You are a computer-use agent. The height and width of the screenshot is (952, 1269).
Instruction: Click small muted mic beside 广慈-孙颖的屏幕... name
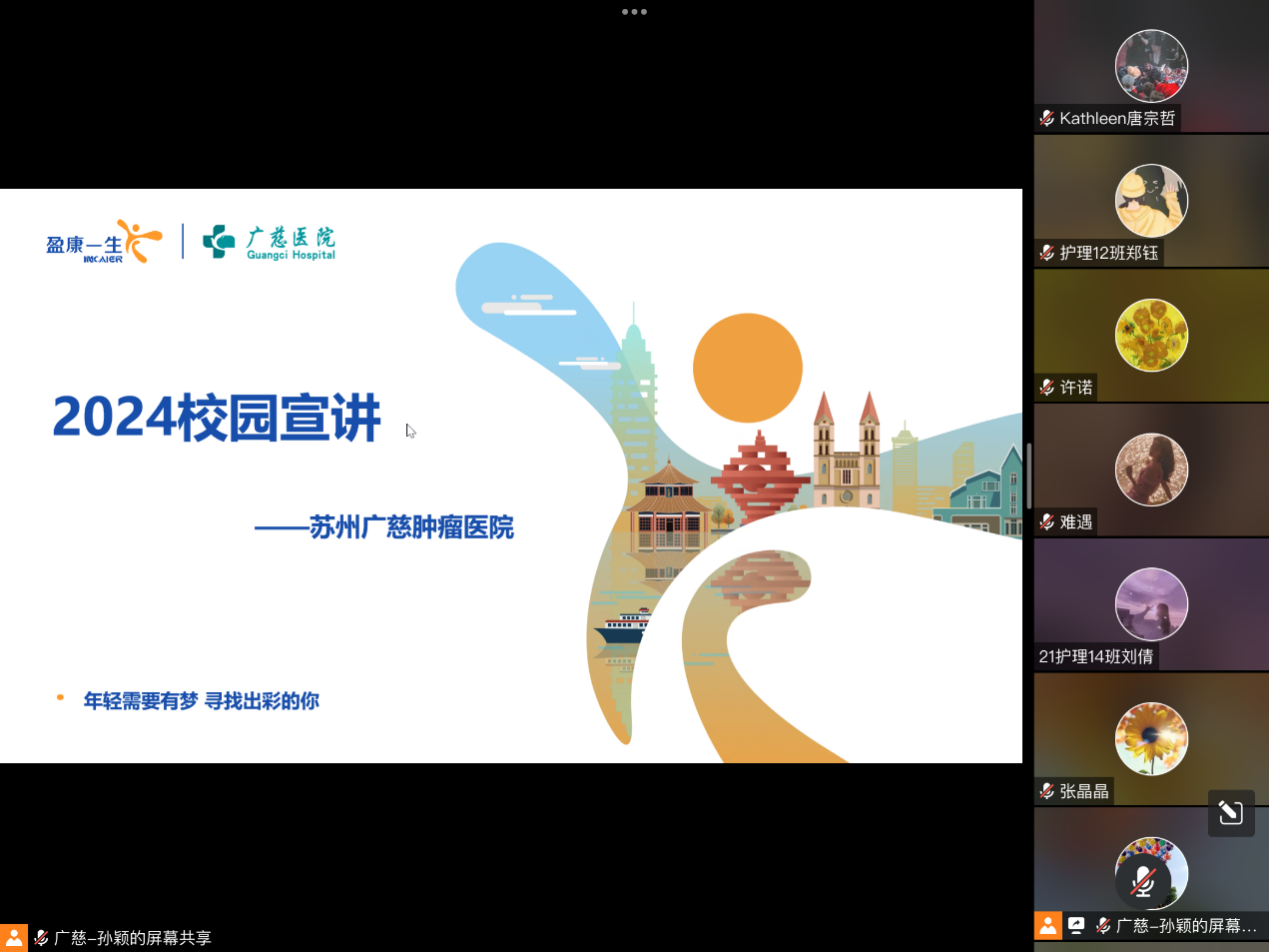coord(1103,925)
